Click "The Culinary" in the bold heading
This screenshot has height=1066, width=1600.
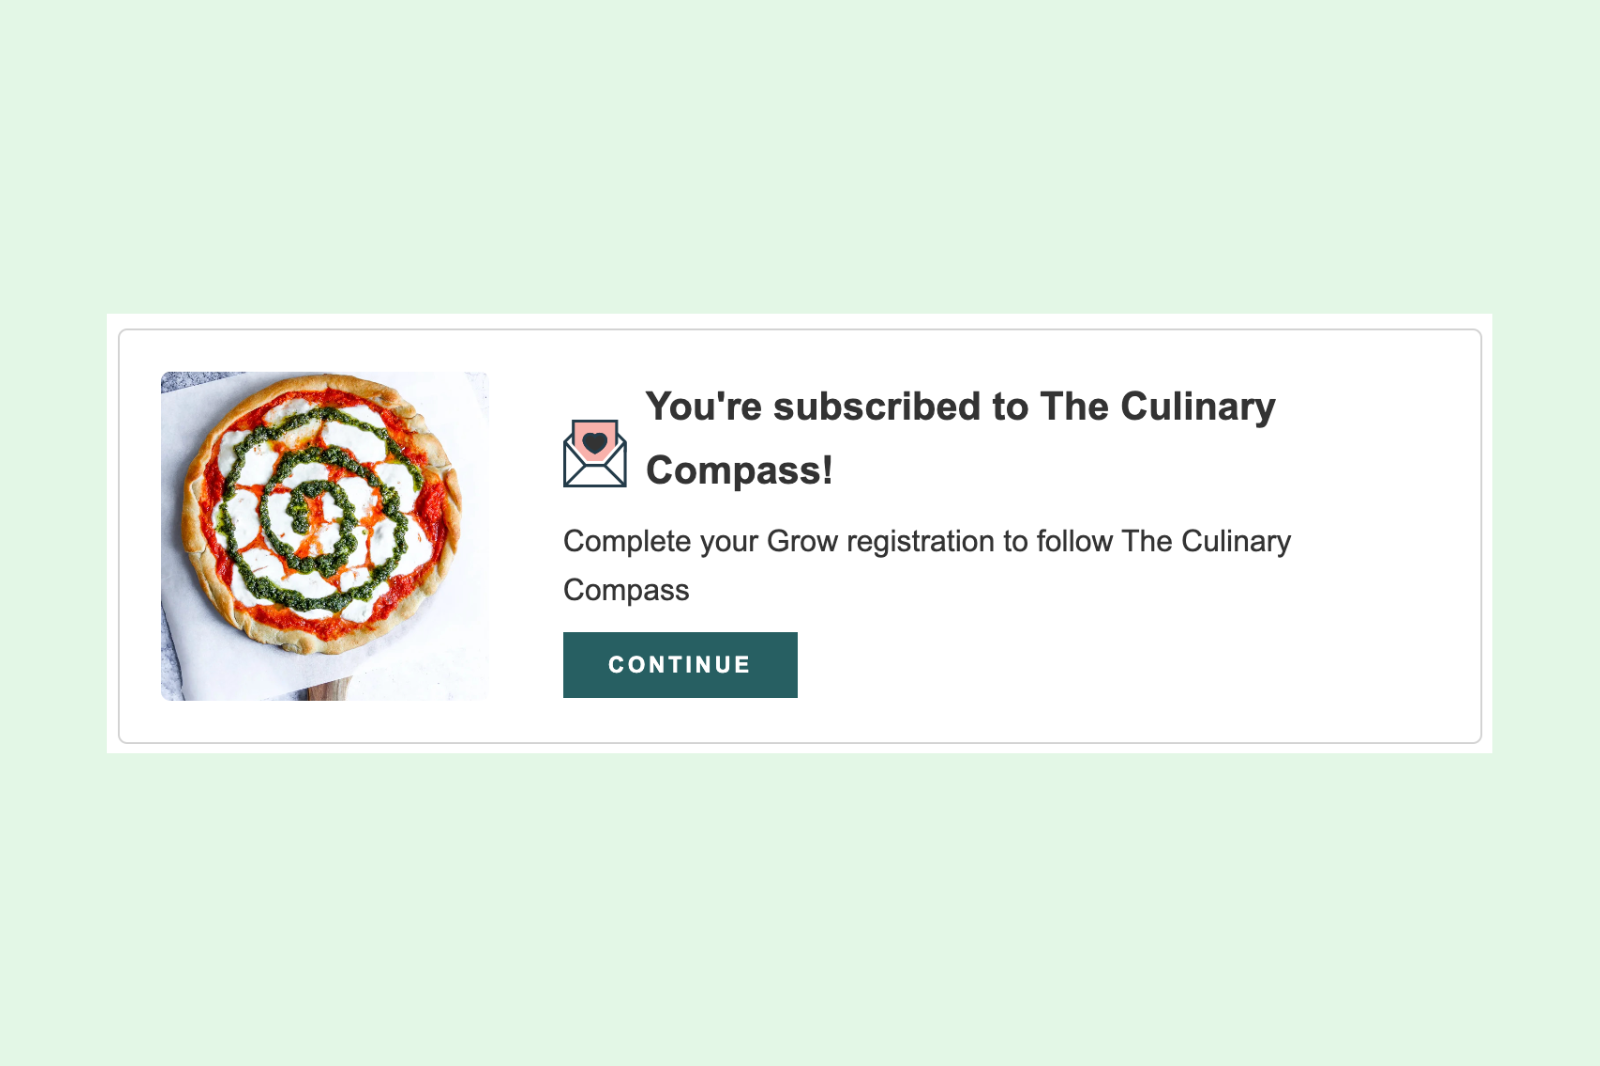tap(1158, 406)
